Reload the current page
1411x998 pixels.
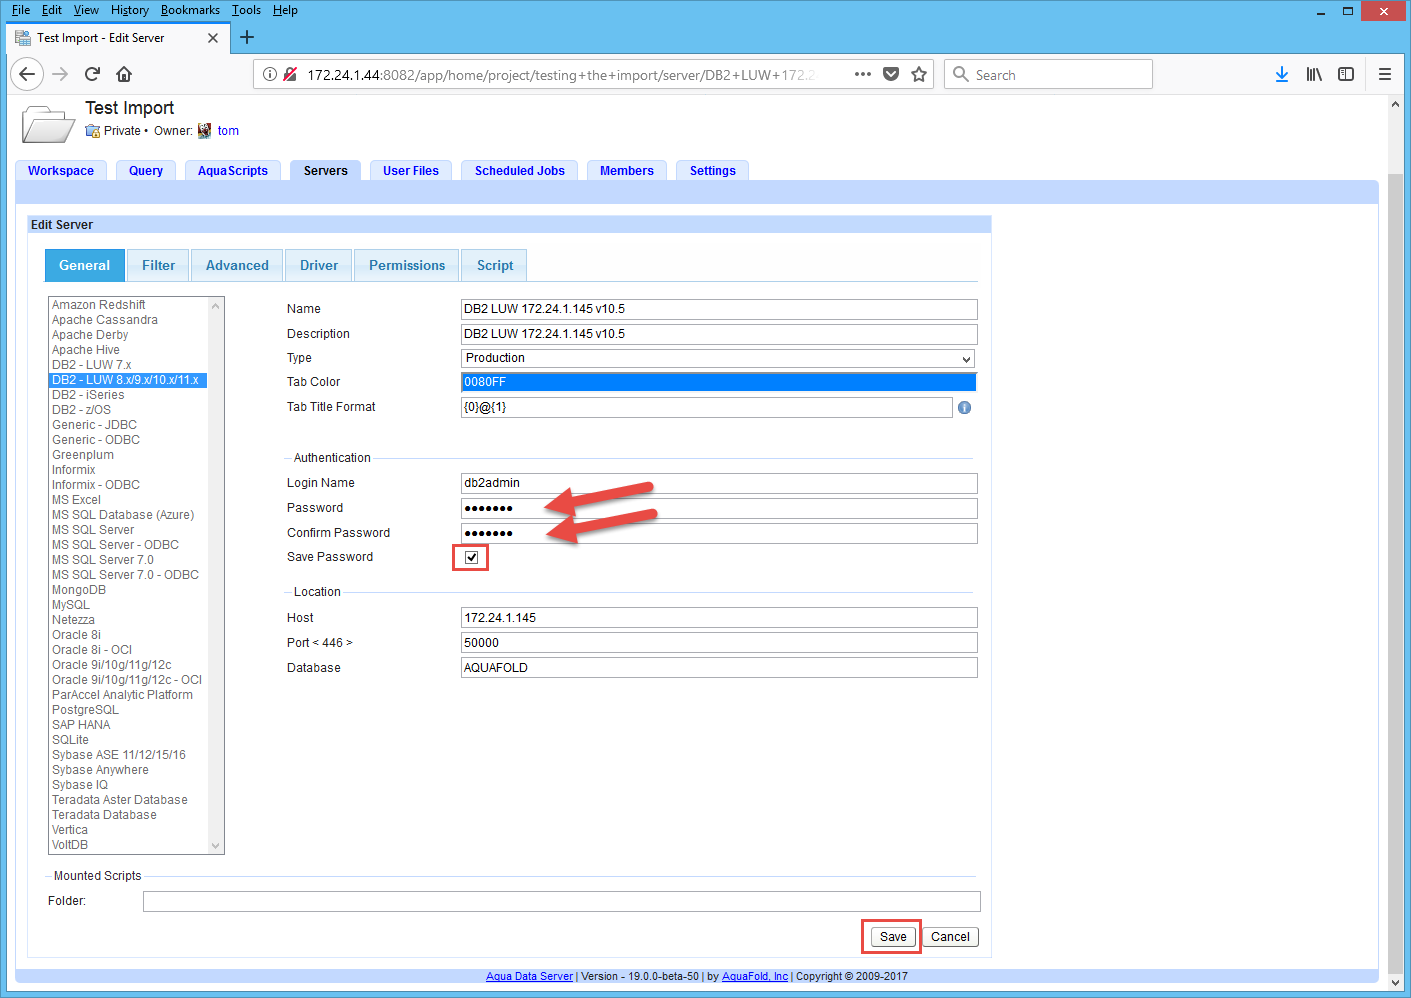pos(92,74)
